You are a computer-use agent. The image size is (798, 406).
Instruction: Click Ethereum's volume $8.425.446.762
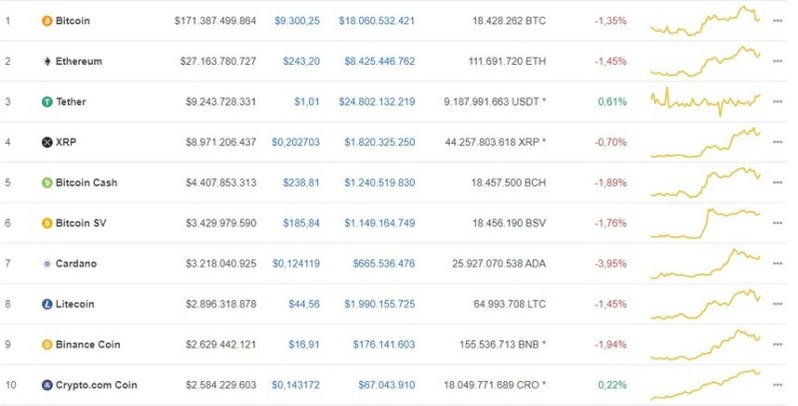[377, 61]
